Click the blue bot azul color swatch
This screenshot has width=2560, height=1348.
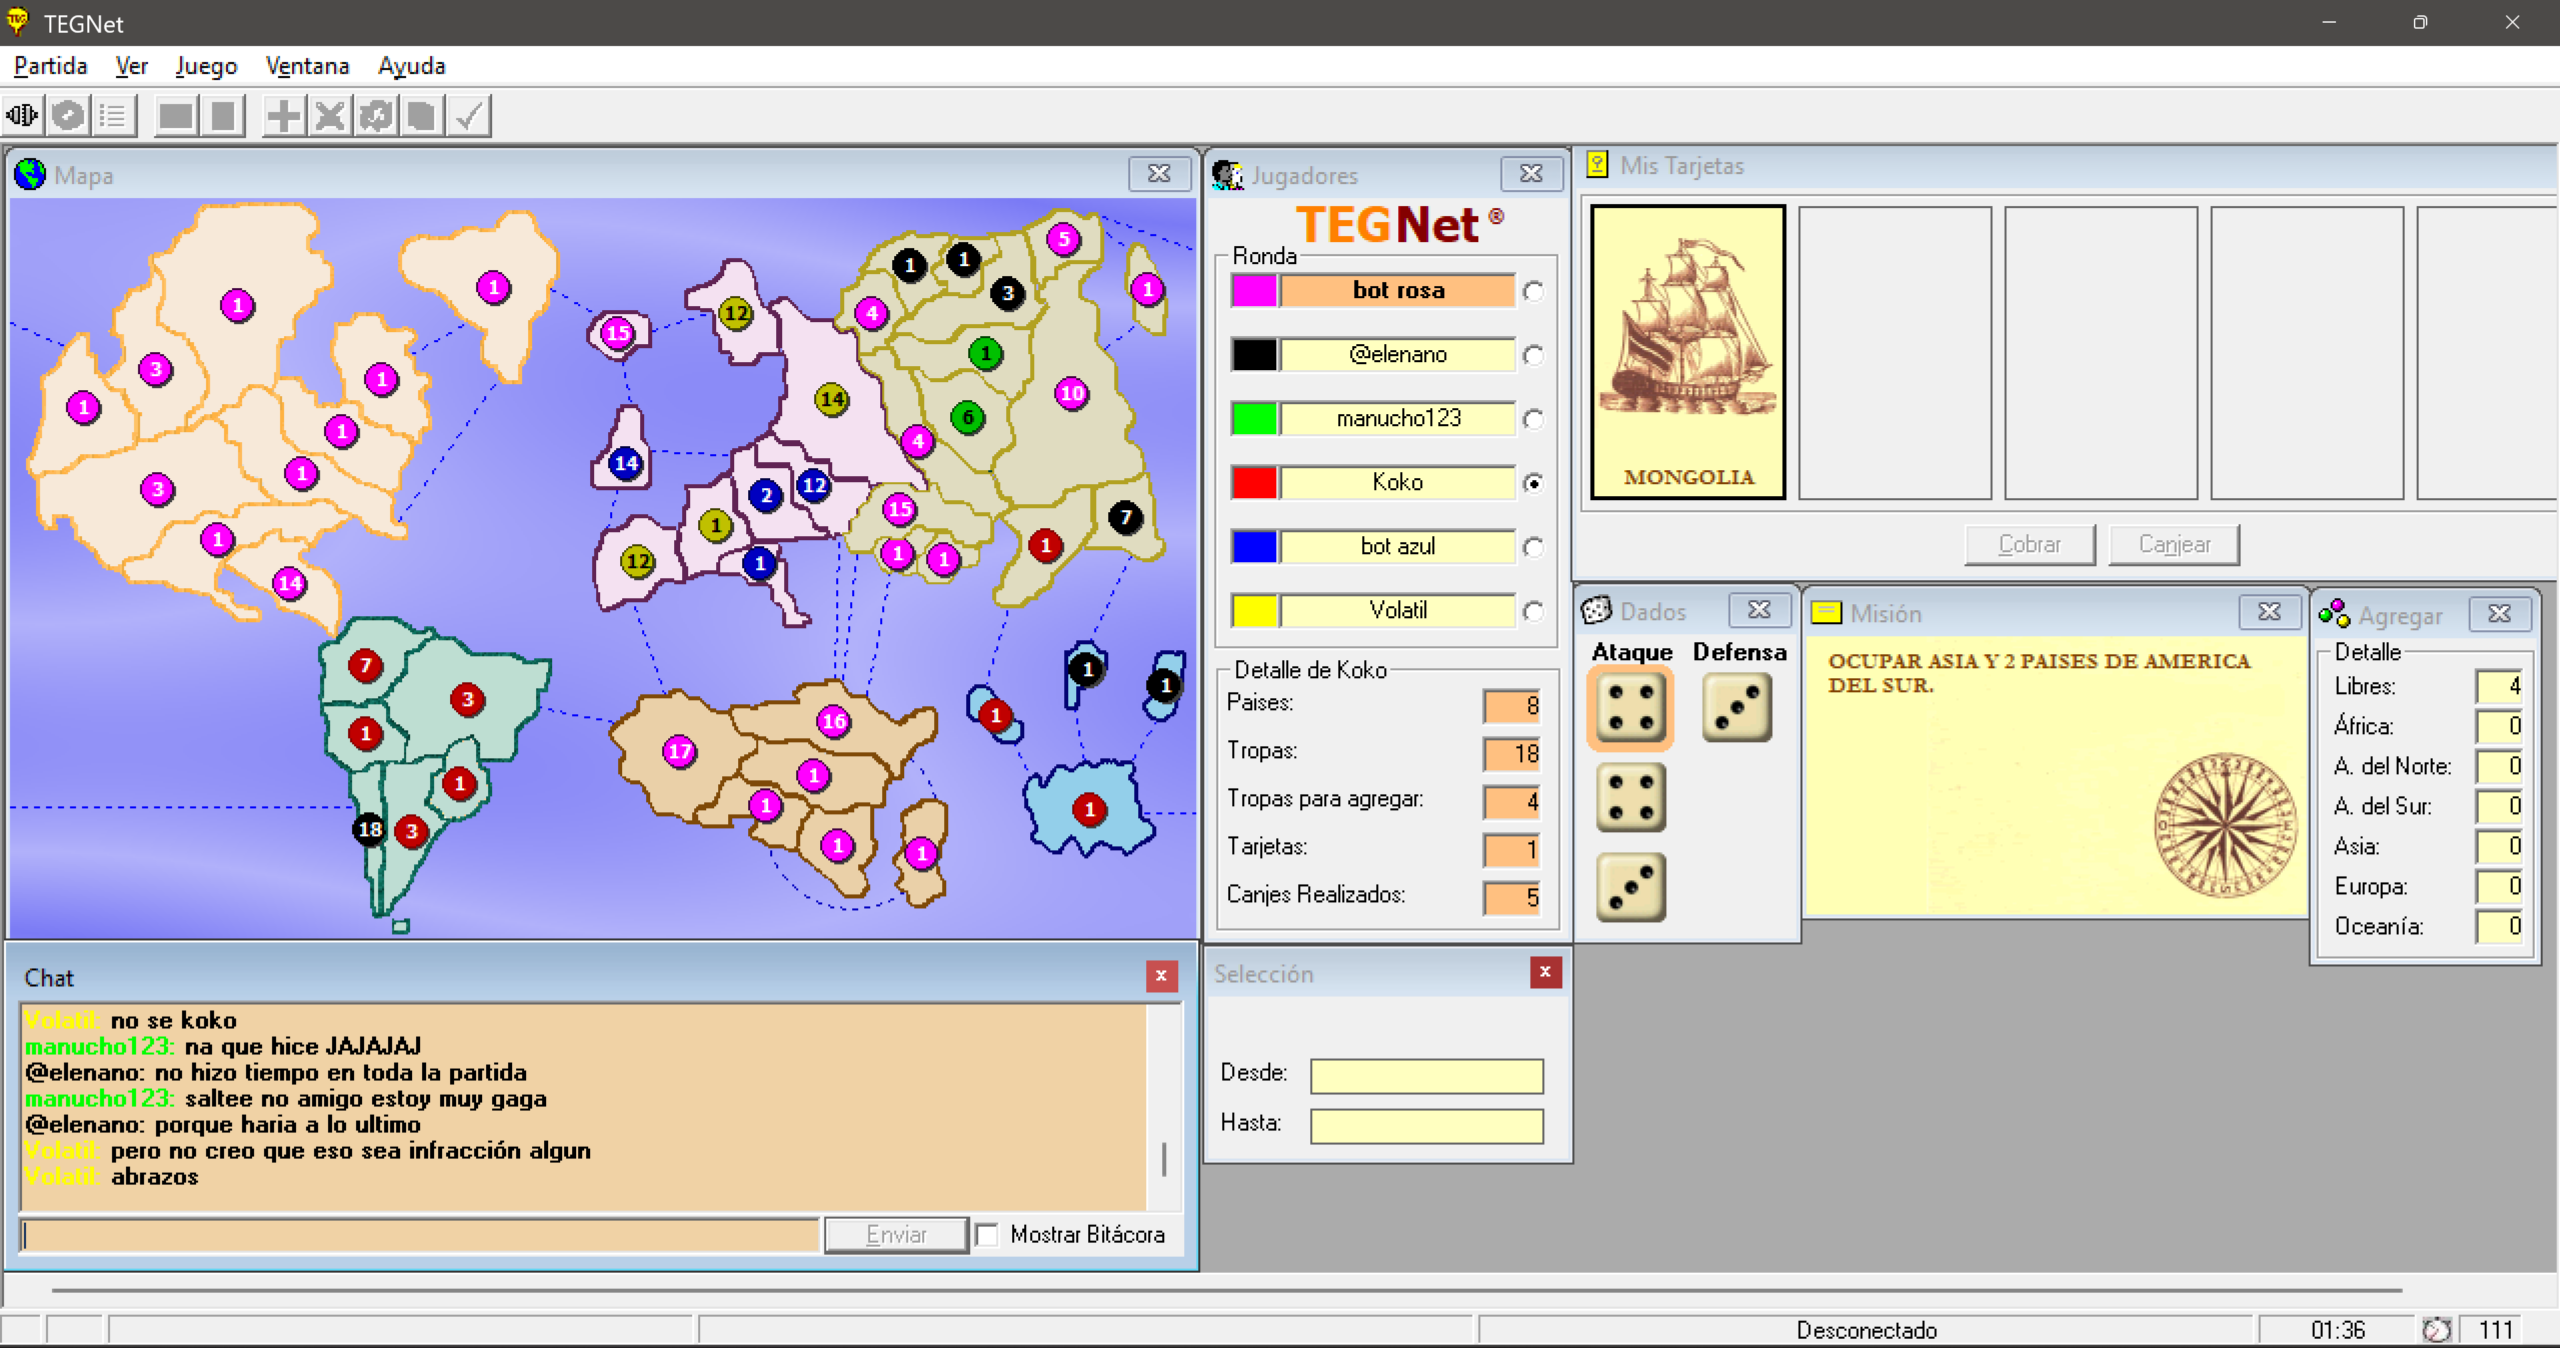1254,547
